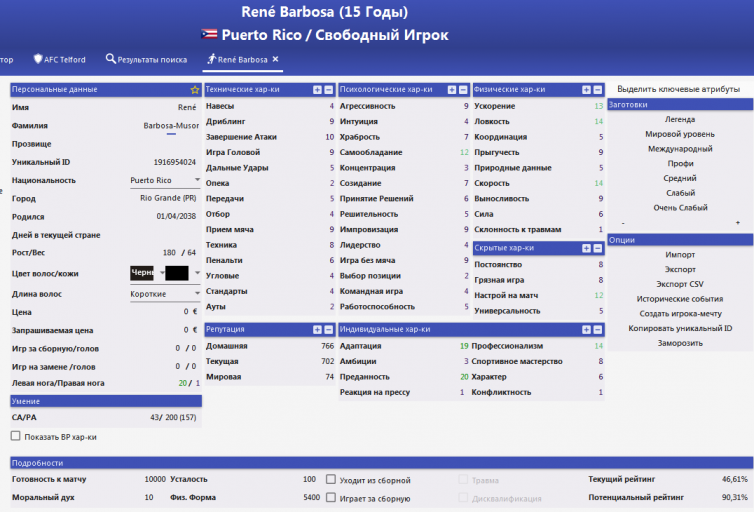The width and height of the screenshot is (754, 512).
Task: Apply the Профи preset
Action: (x=680, y=163)
